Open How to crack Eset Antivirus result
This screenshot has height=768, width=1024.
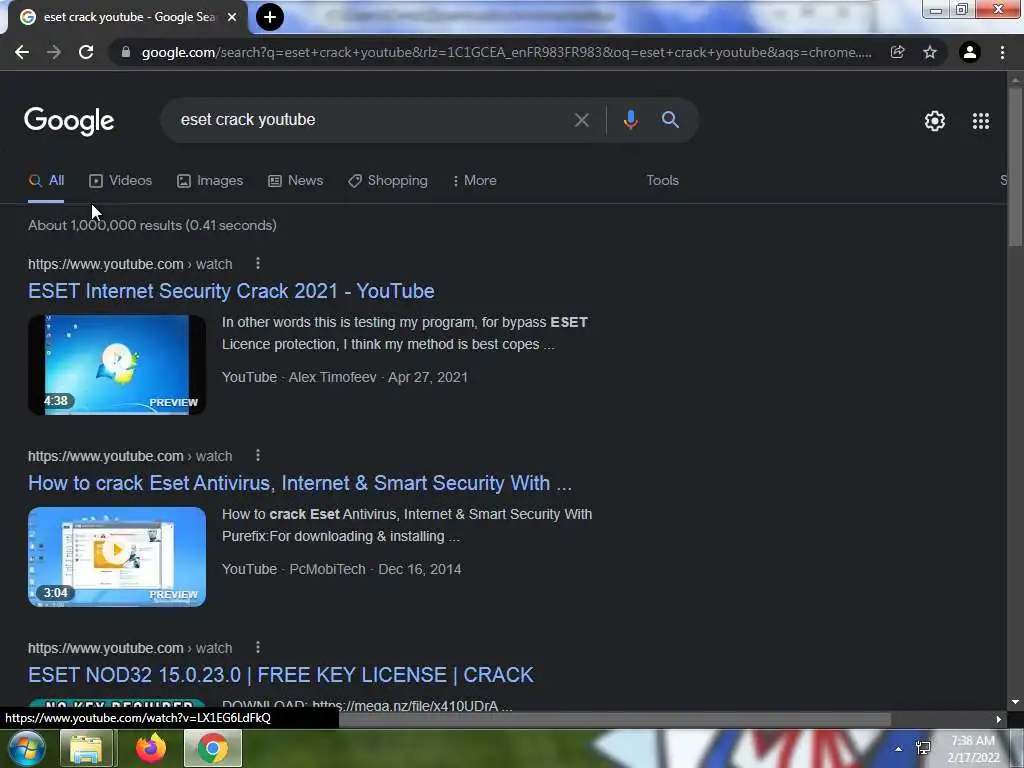pyautogui.click(x=300, y=483)
